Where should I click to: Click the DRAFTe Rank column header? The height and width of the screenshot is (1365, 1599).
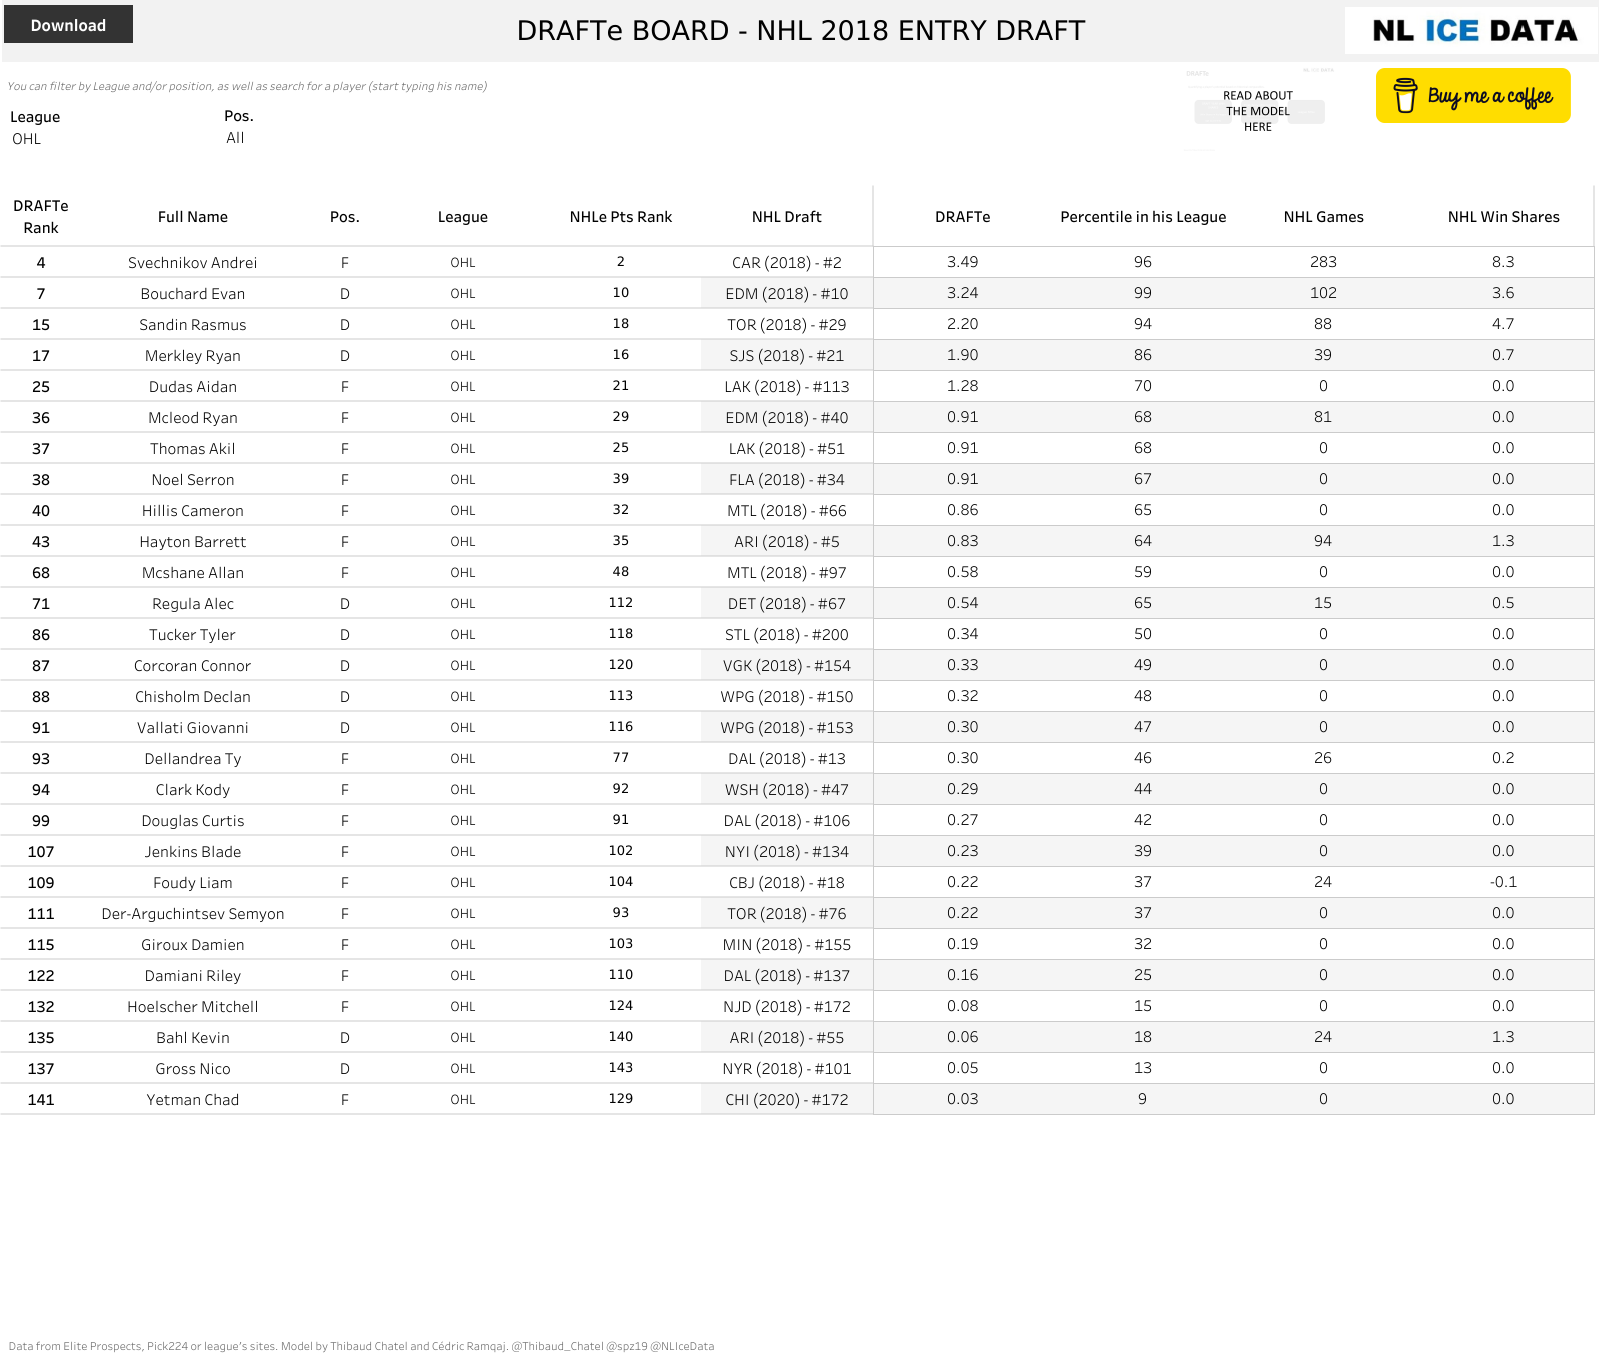coord(41,217)
